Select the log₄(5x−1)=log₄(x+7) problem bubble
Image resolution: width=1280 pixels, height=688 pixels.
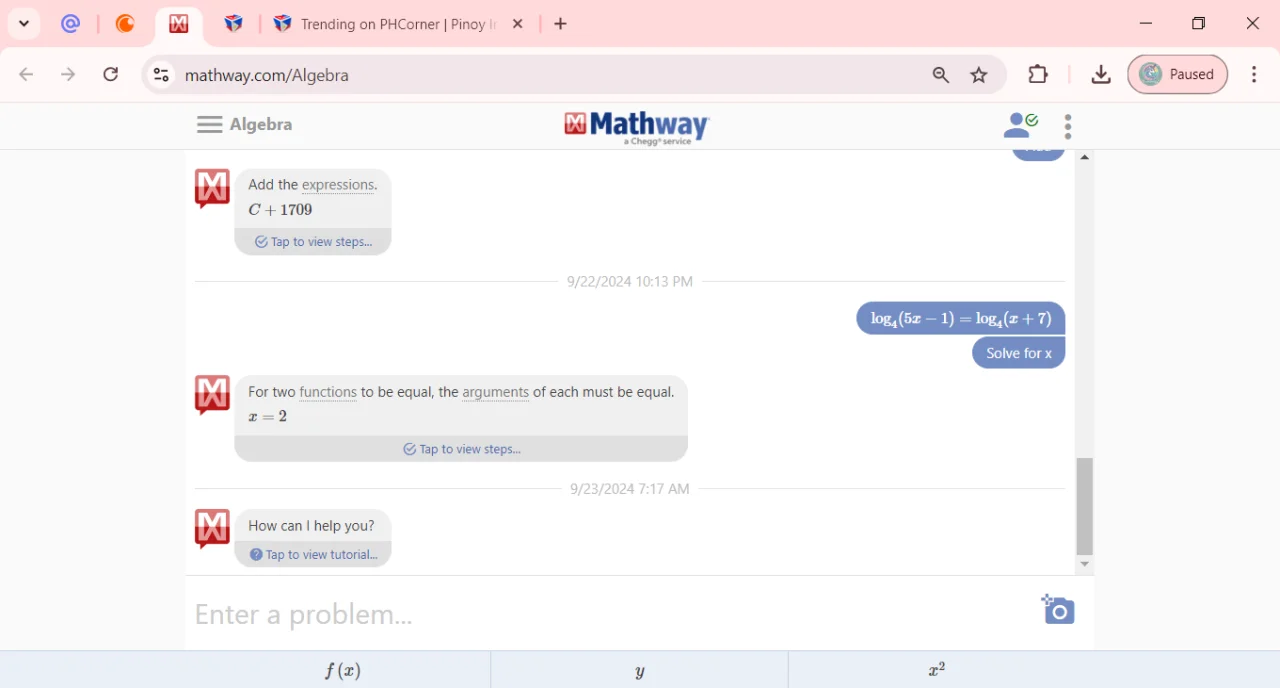point(961,318)
